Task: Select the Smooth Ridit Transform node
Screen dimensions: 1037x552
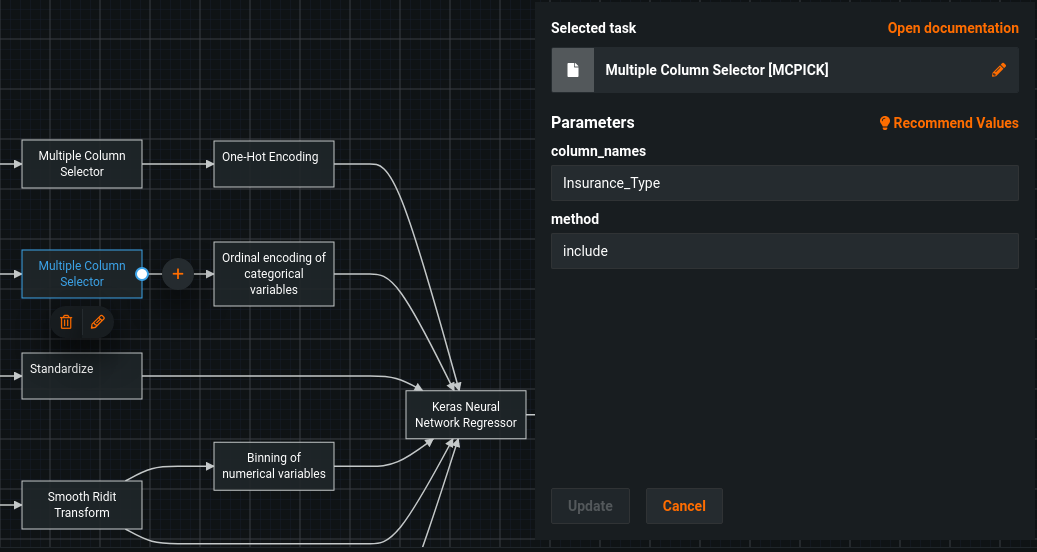Action: (x=82, y=505)
